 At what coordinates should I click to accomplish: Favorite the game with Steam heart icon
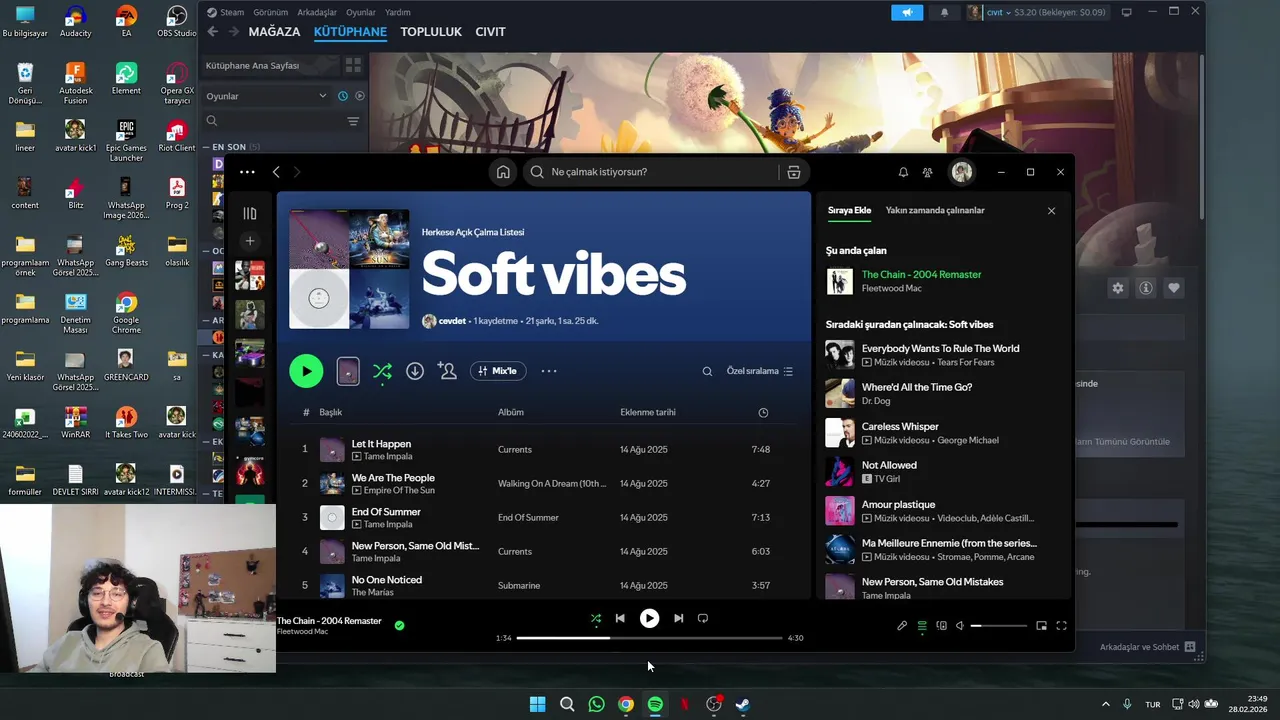tap(1174, 288)
